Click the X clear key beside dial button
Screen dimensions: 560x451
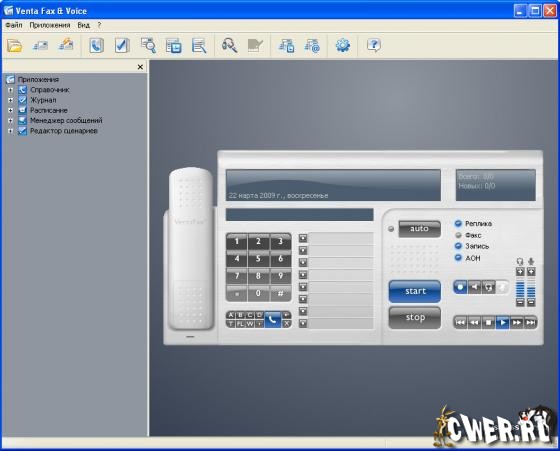[286, 324]
